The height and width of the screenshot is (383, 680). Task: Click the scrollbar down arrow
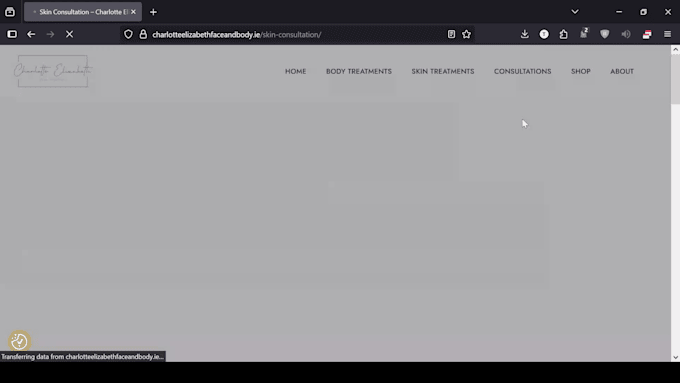[675, 357]
